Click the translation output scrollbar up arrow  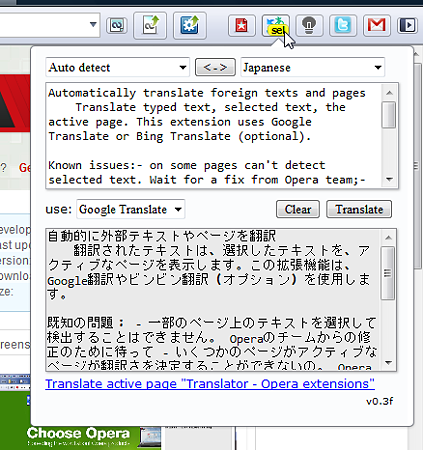tap(388, 238)
